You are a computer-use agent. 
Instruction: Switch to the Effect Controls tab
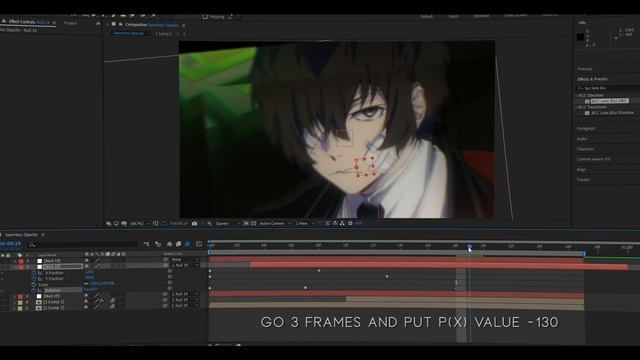click(x=29, y=22)
